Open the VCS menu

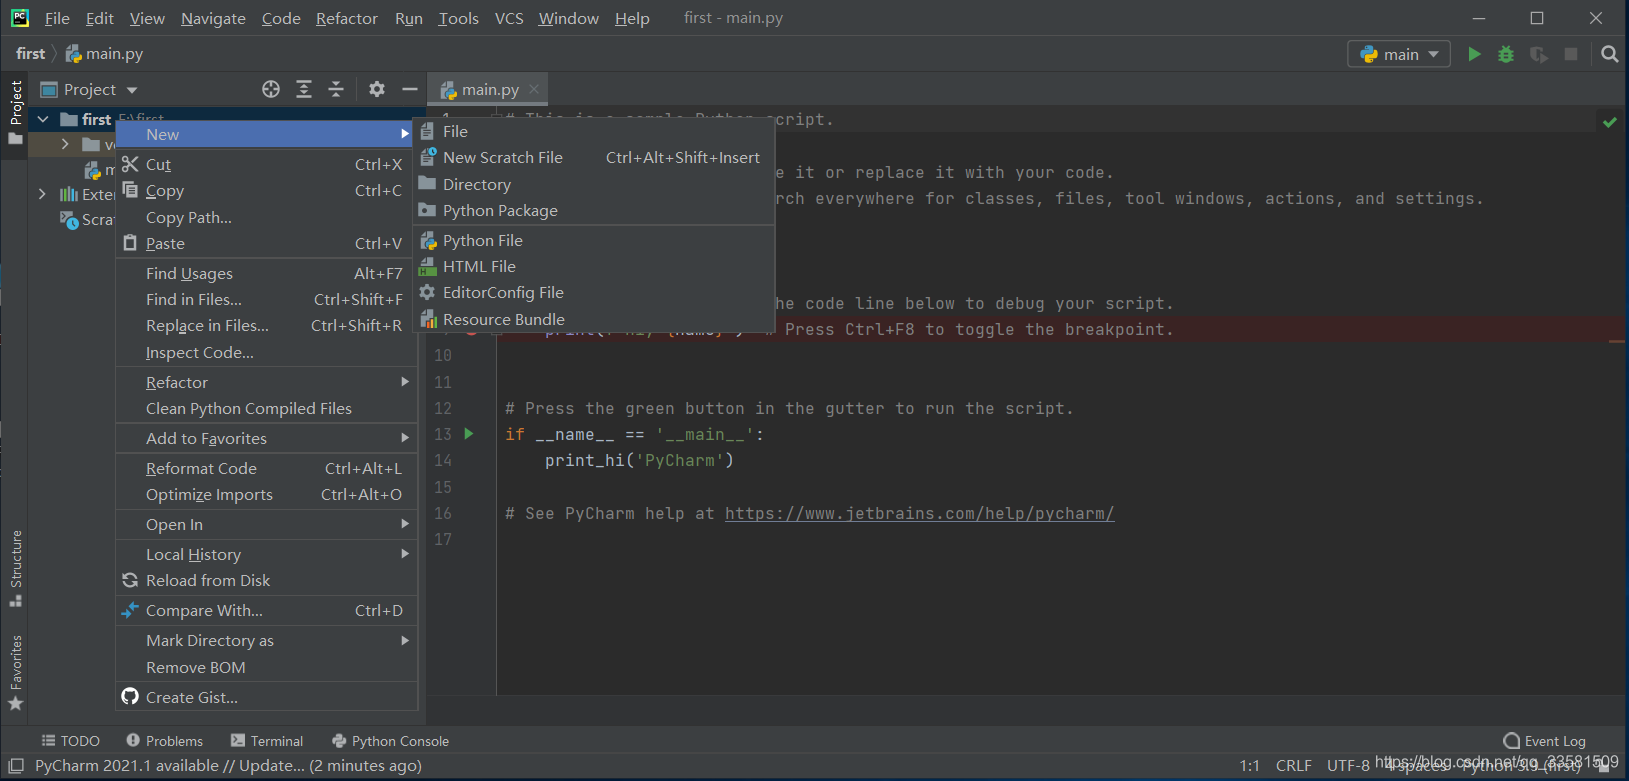pos(509,18)
